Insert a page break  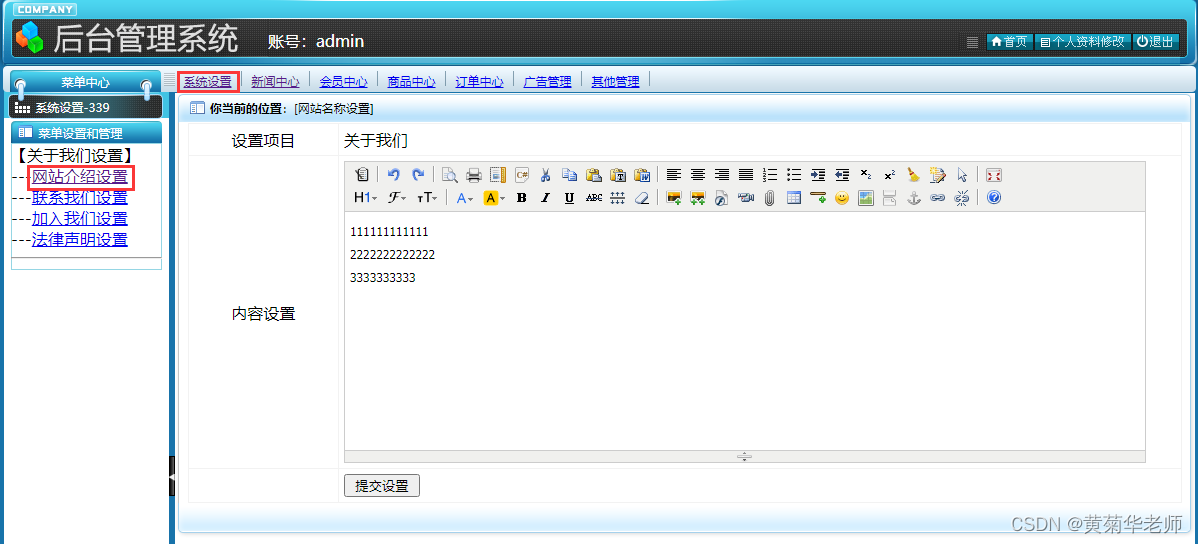point(889,198)
